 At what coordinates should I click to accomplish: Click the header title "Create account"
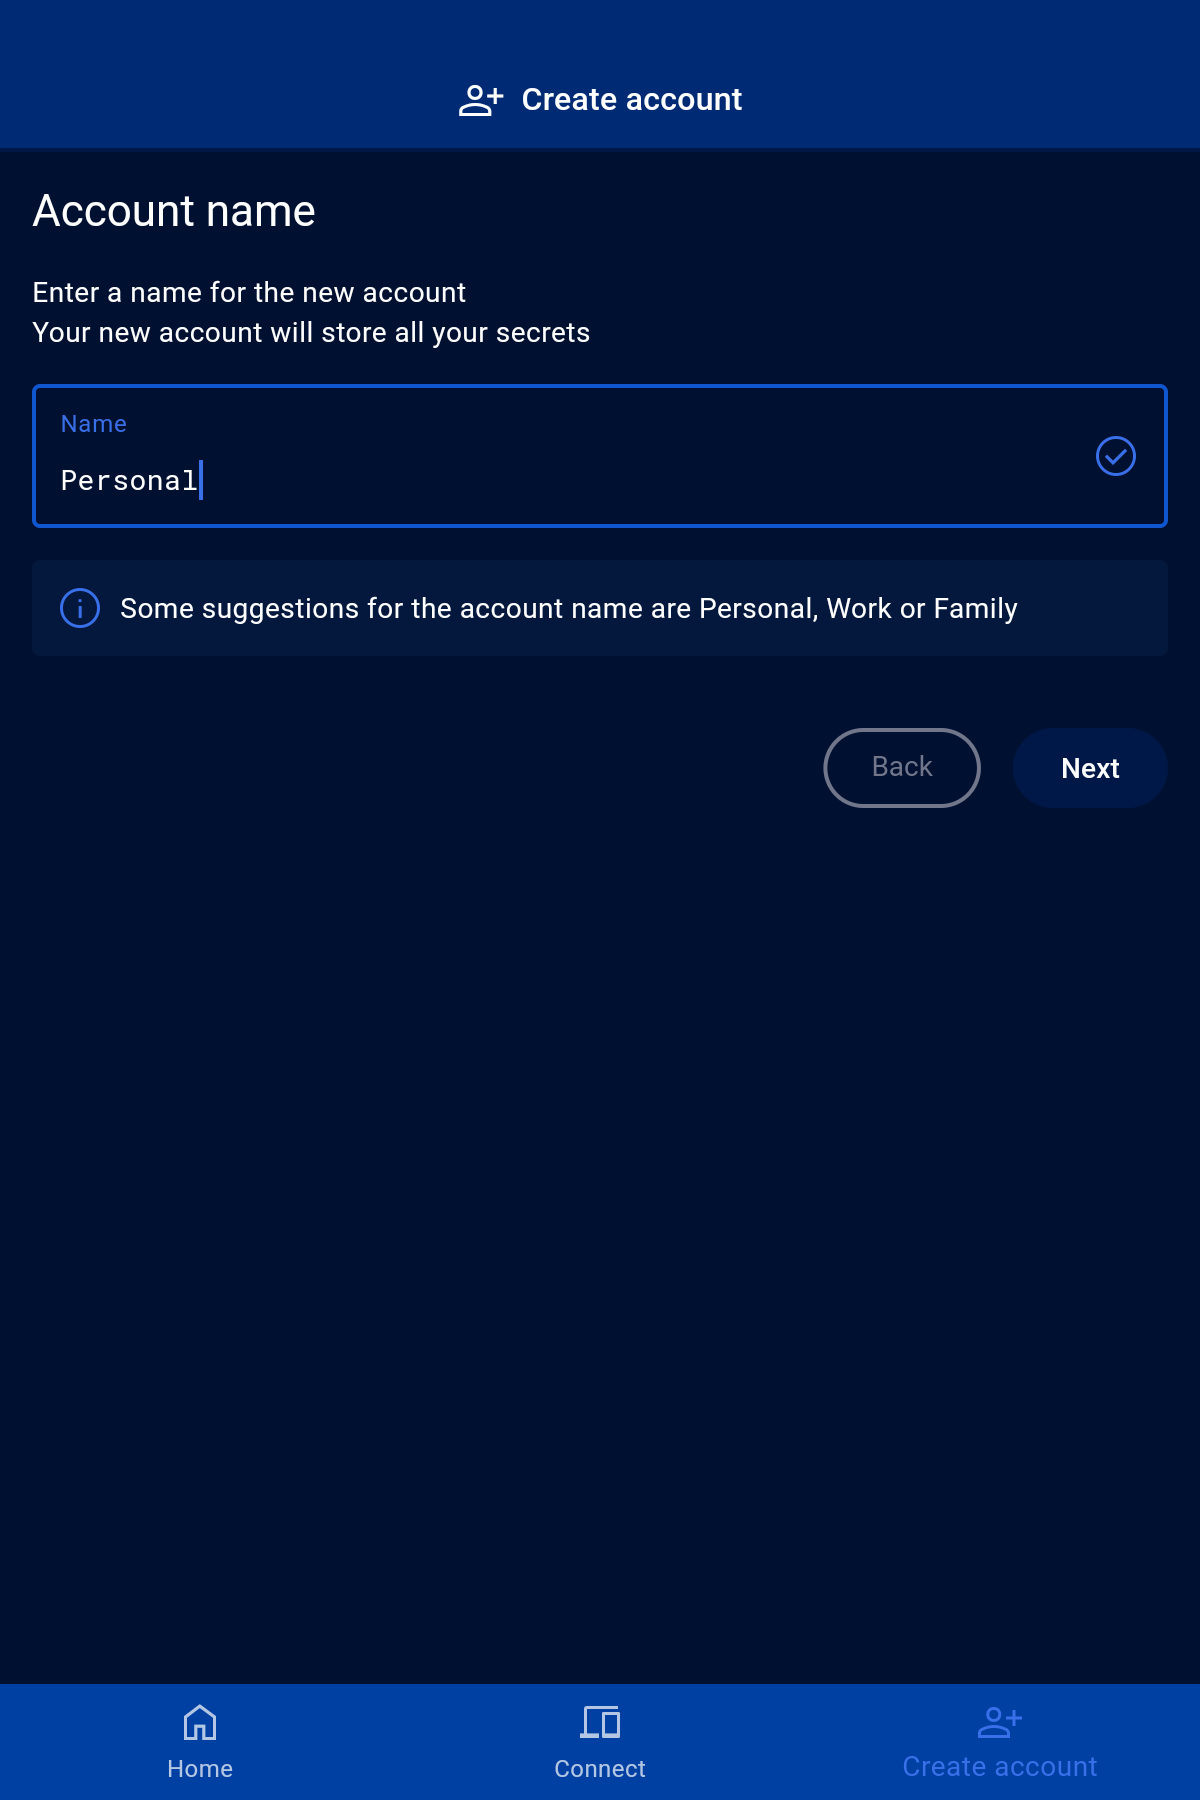pos(631,100)
